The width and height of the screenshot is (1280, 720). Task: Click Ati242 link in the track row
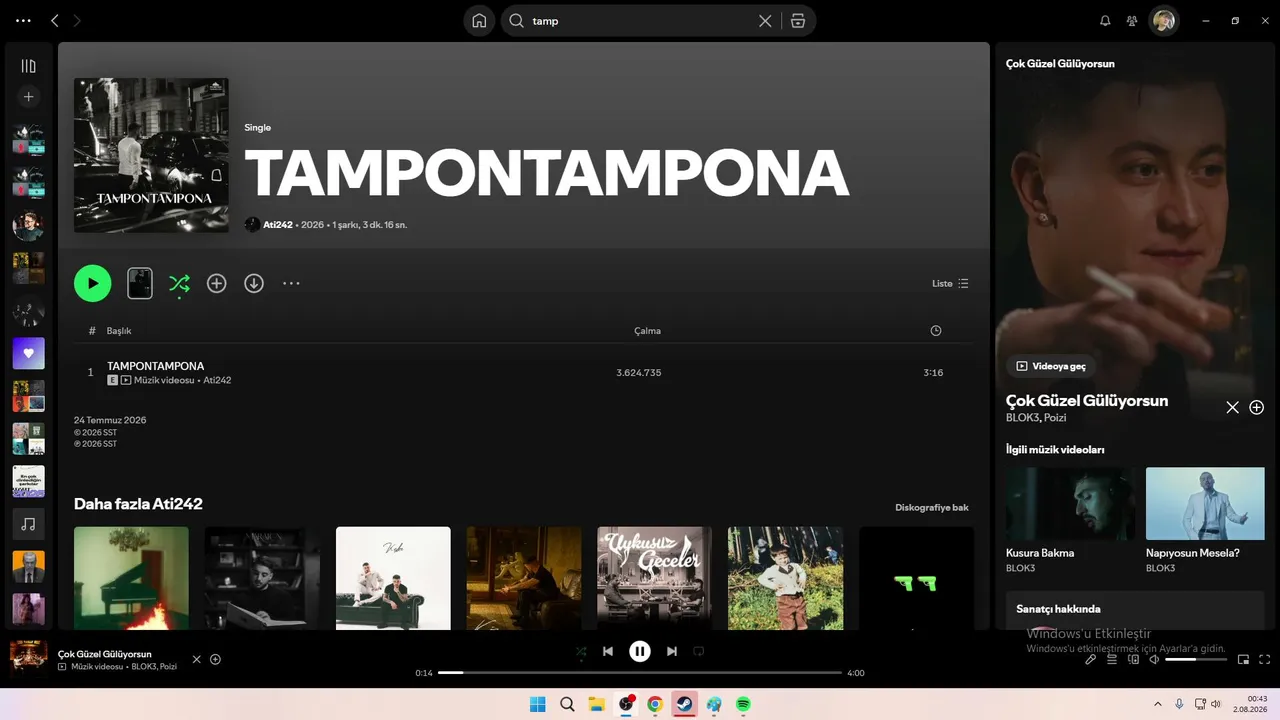click(x=217, y=380)
